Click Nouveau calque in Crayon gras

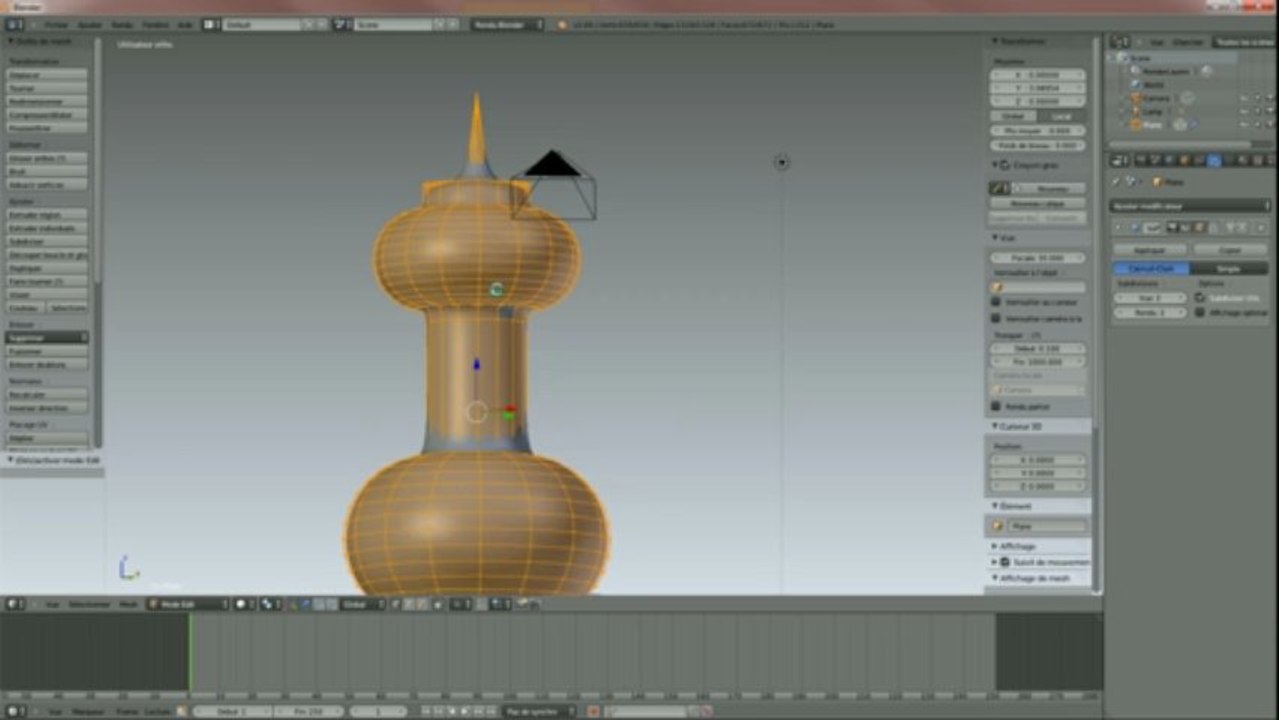click(1038, 203)
